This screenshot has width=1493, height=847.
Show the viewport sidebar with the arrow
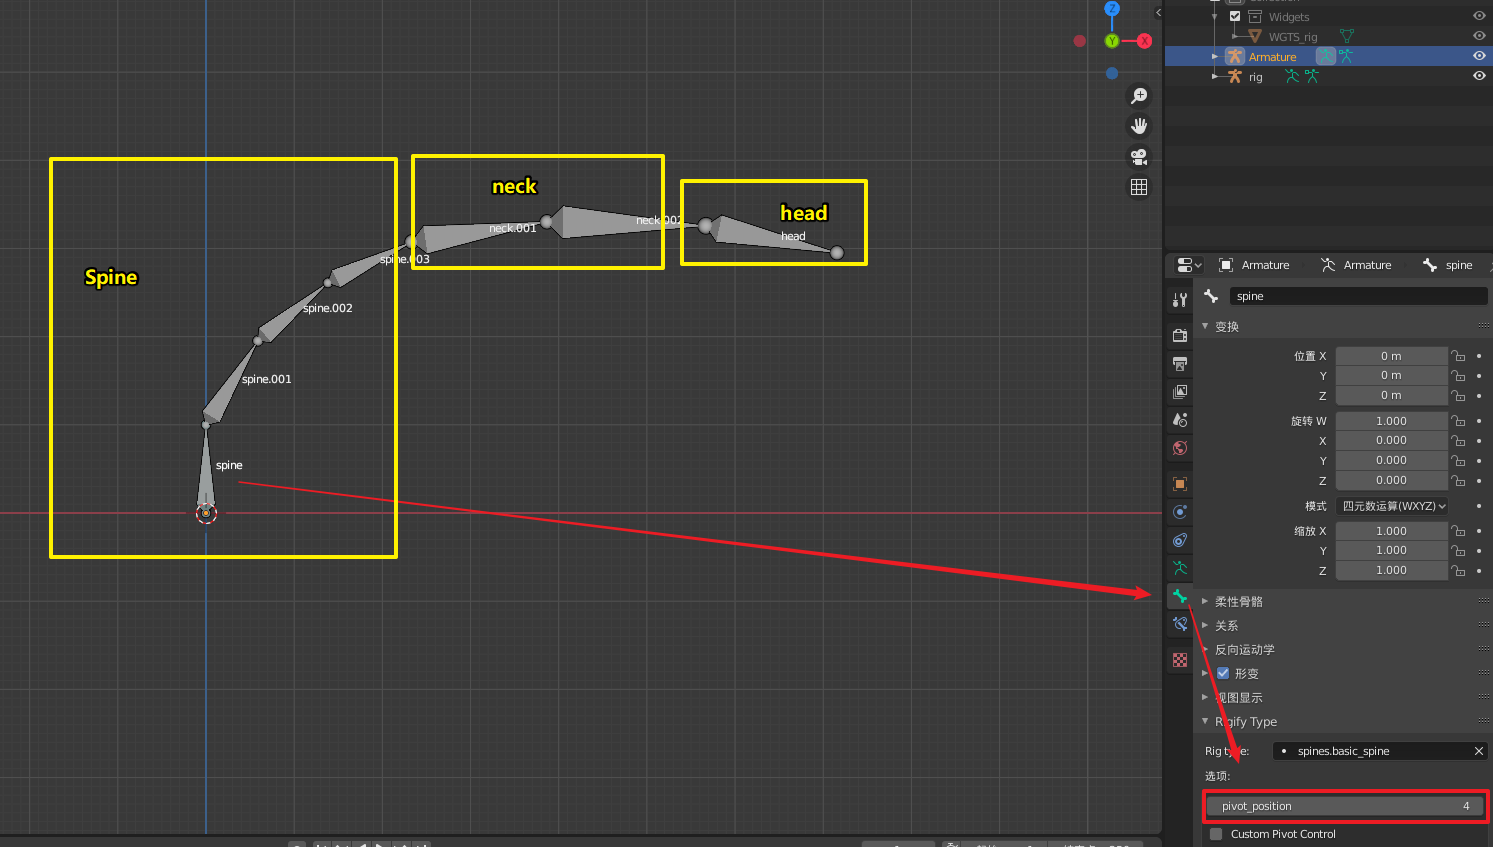pyautogui.click(x=1158, y=12)
